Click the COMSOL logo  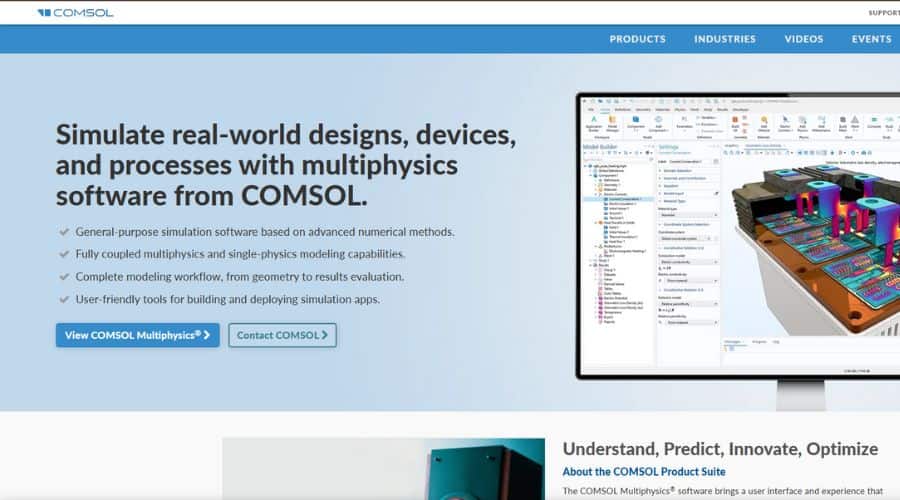(75, 13)
